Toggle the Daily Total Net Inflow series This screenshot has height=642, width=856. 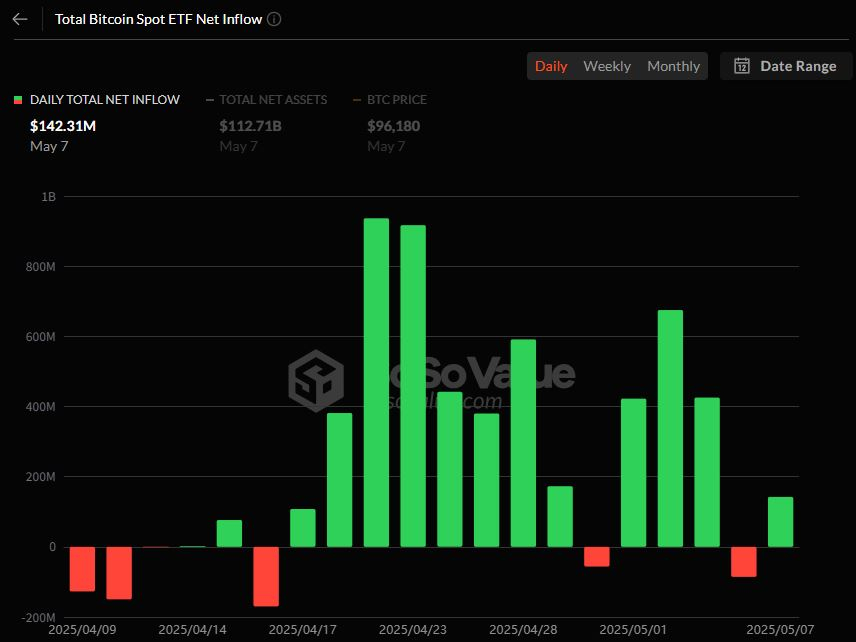tap(104, 100)
